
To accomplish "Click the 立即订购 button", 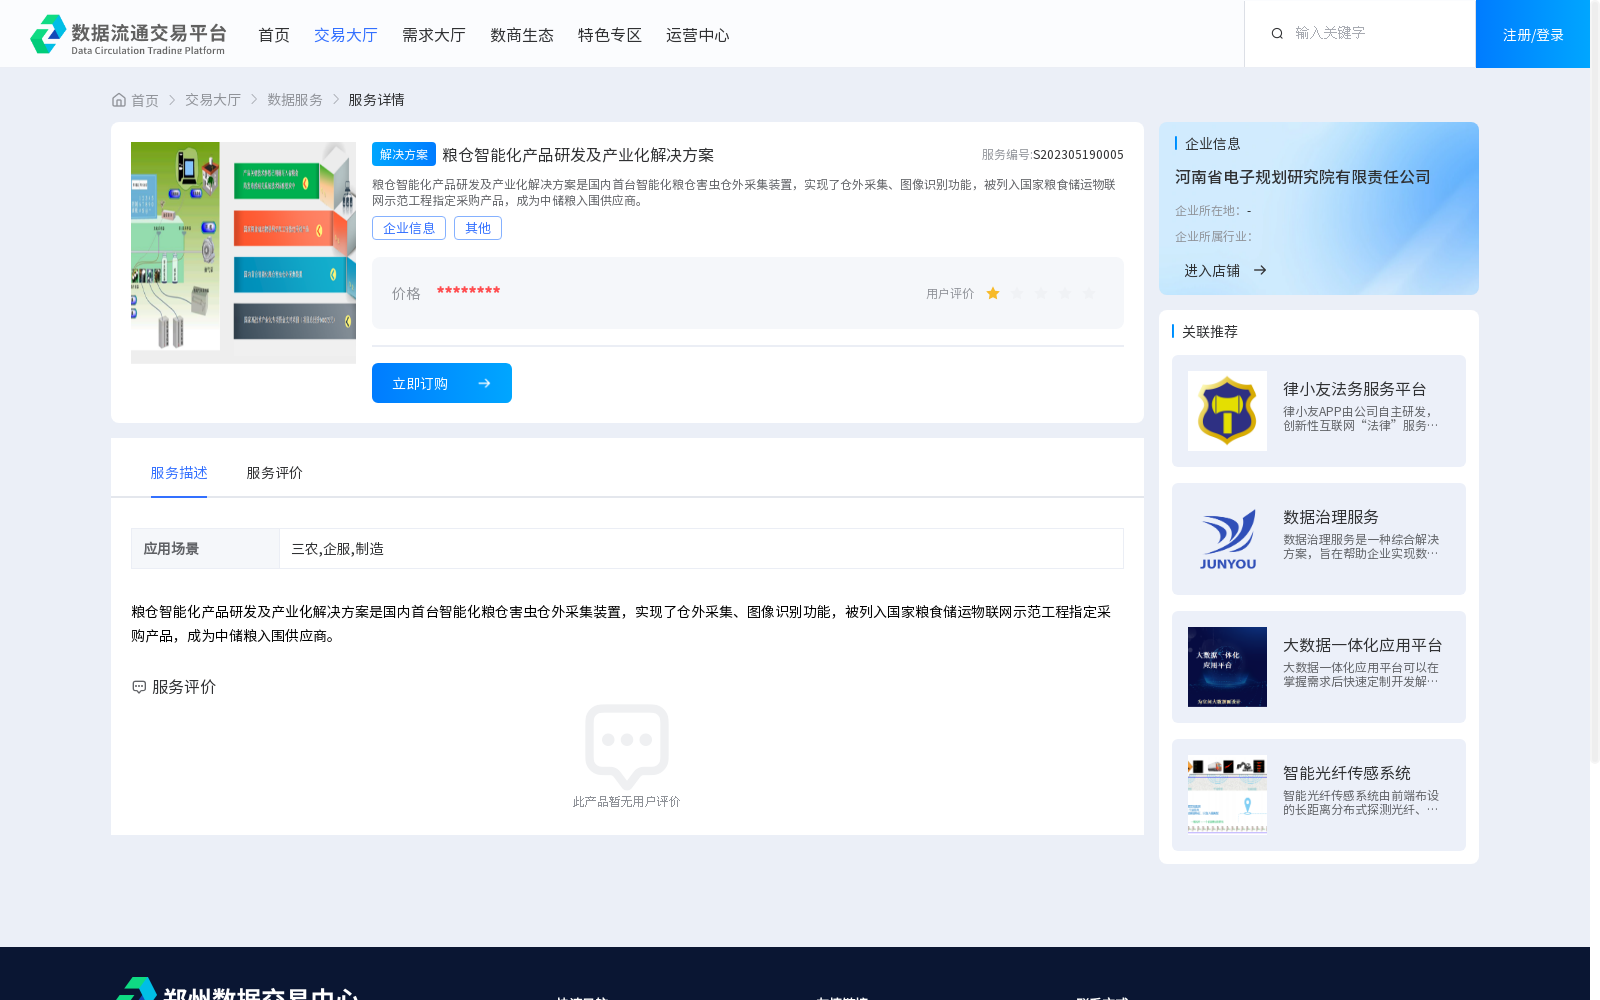I will (x=442, y=383).
